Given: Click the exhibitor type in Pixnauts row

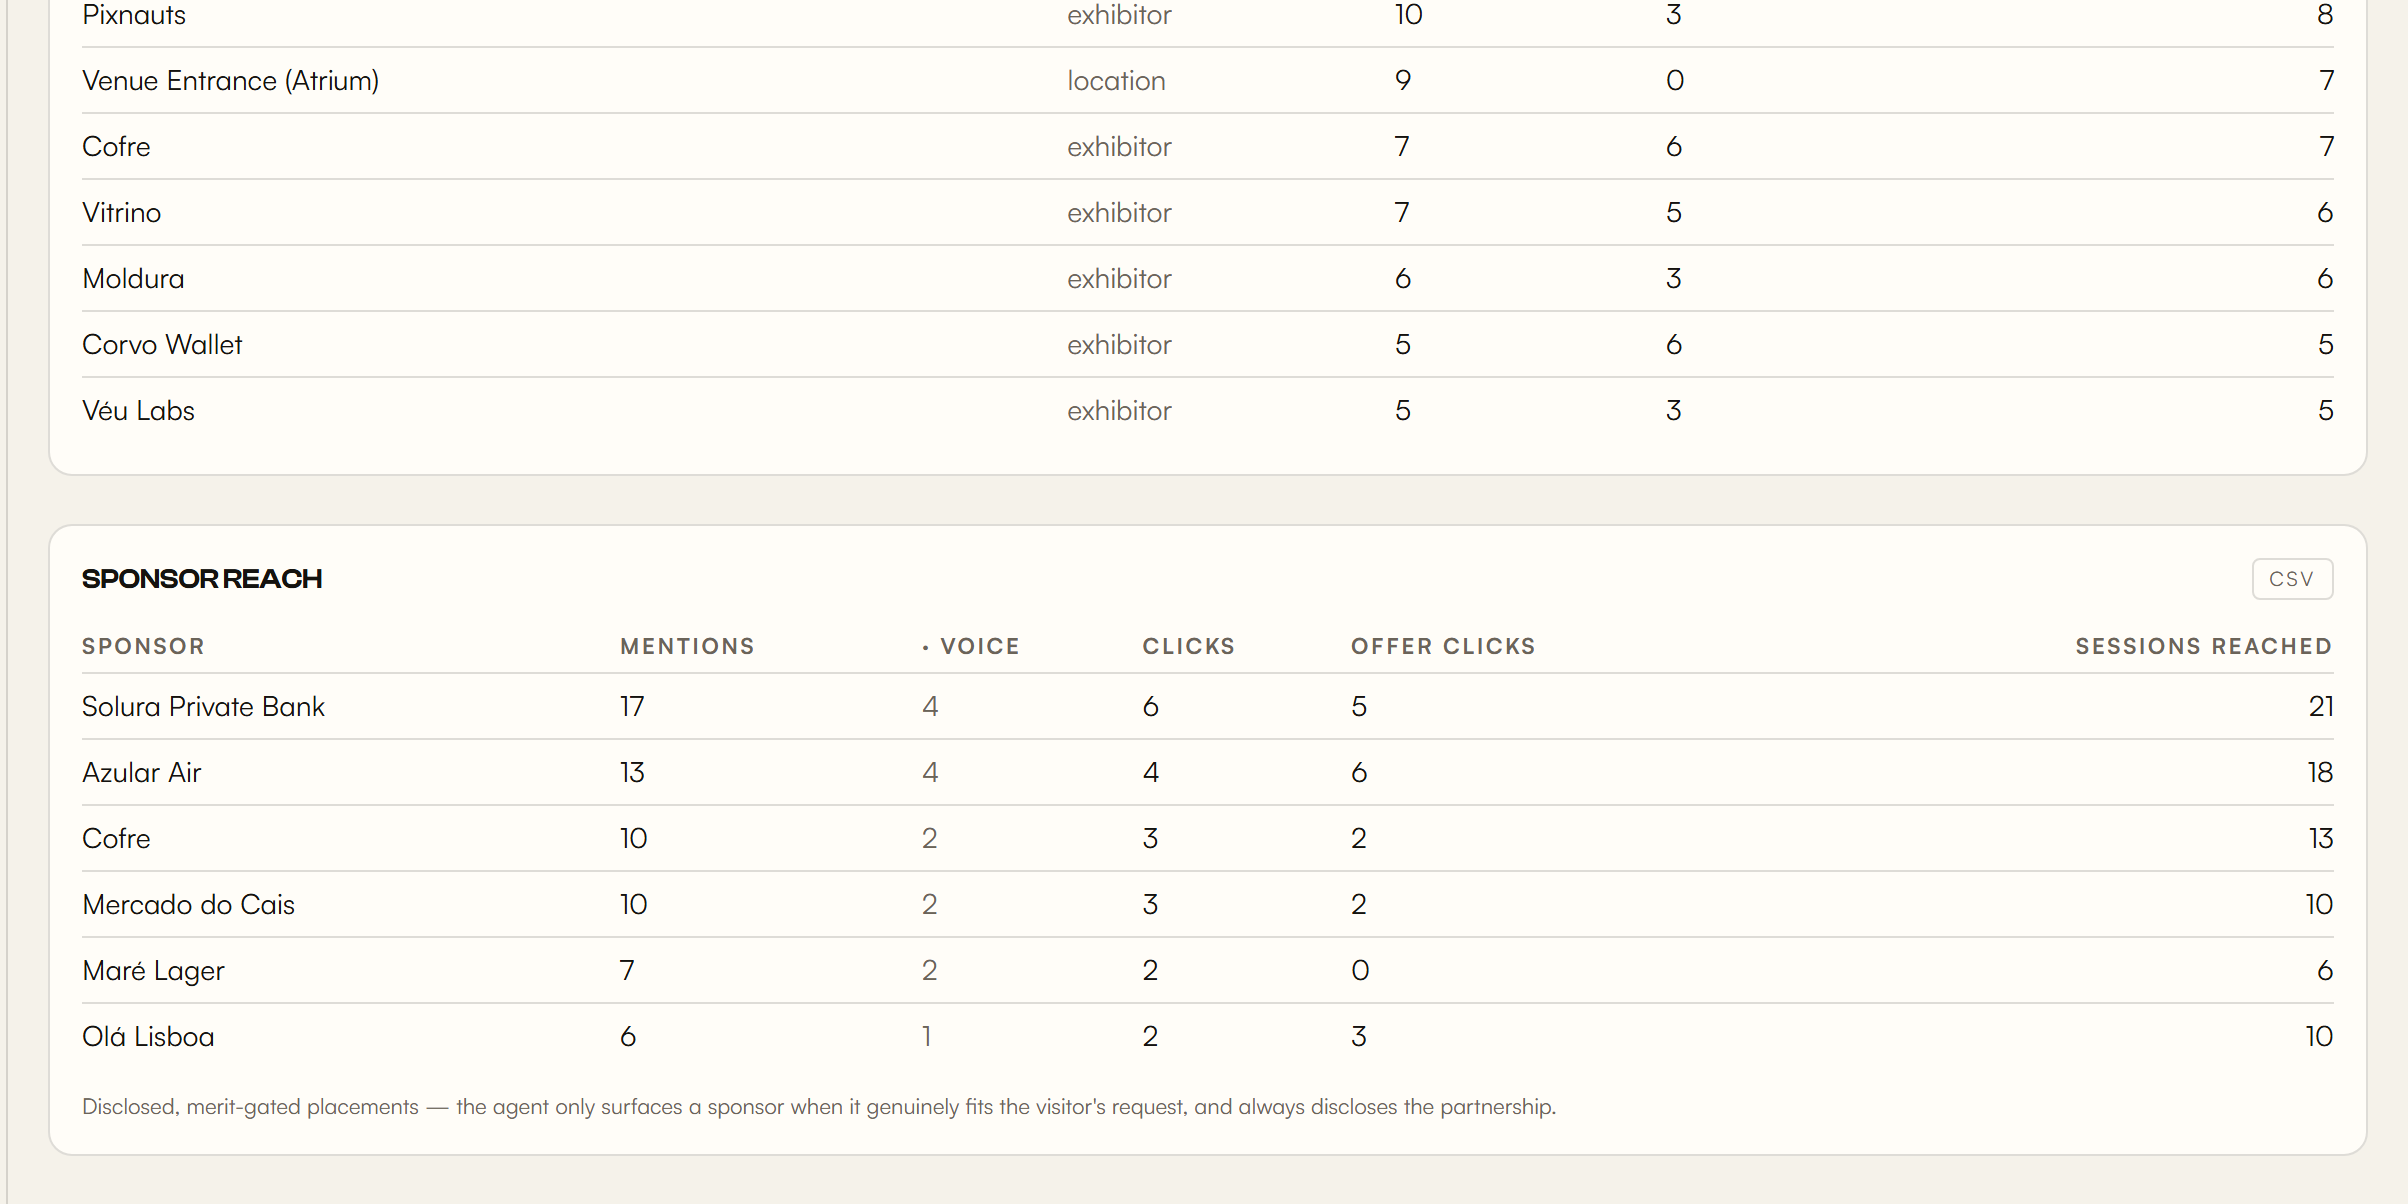Looking at the screenshot, I should pyautogui.click(x=1119, y=15).
